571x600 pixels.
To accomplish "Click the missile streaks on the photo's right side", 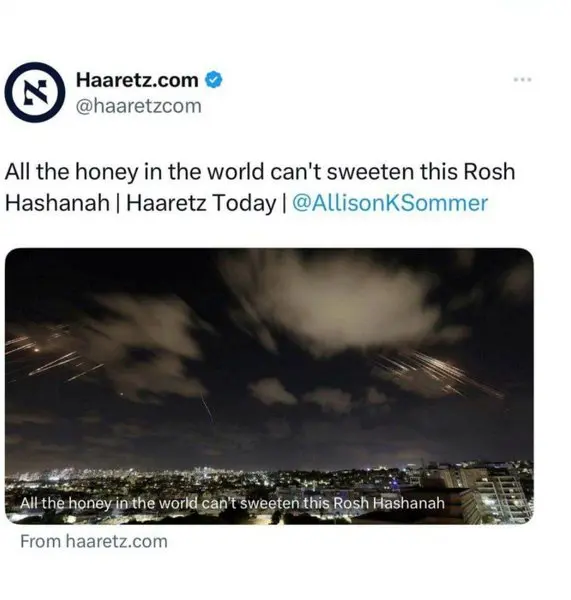I will [440, 373].
